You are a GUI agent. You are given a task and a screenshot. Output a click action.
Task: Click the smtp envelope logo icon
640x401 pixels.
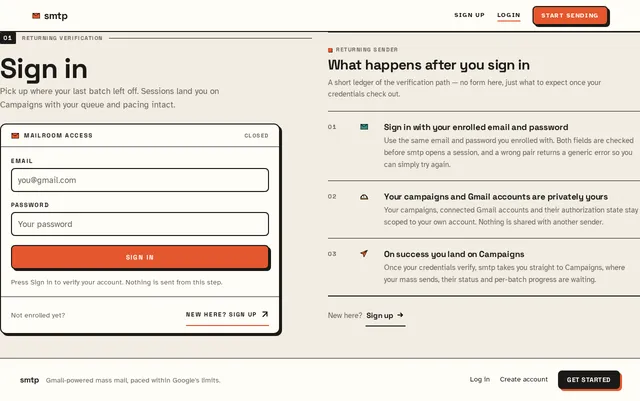click(36, 16)
